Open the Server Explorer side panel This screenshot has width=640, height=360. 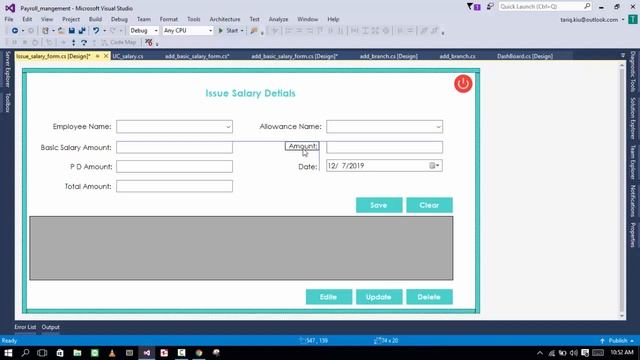(x=7, y=69)
